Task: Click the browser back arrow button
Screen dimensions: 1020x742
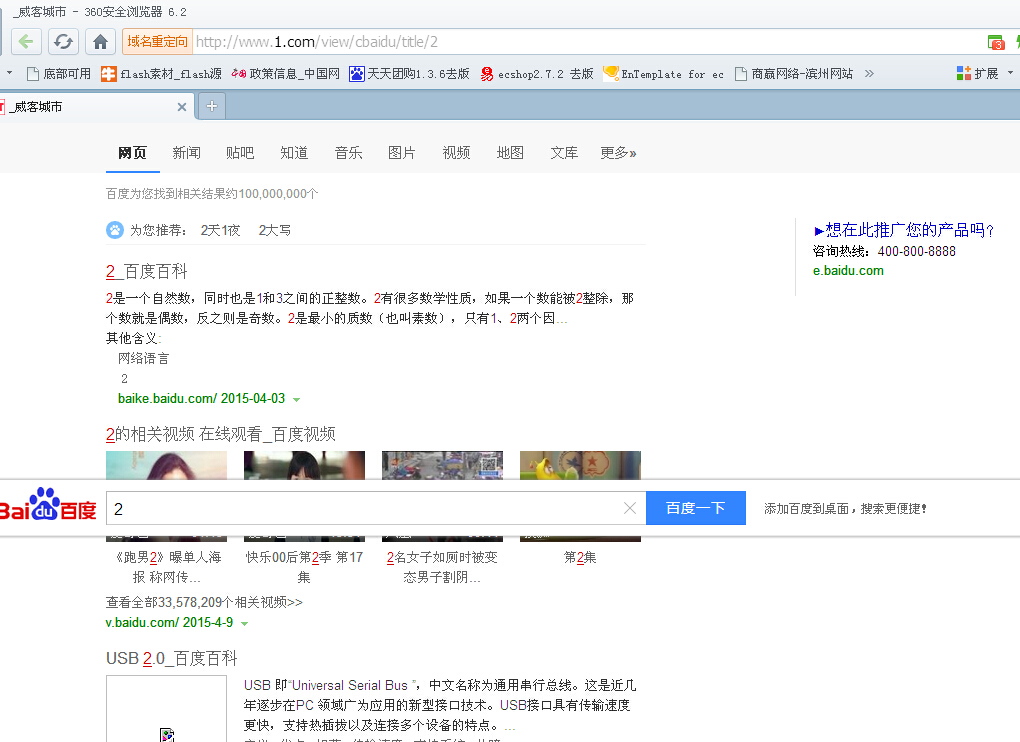Action: click(x=26, y=42)
